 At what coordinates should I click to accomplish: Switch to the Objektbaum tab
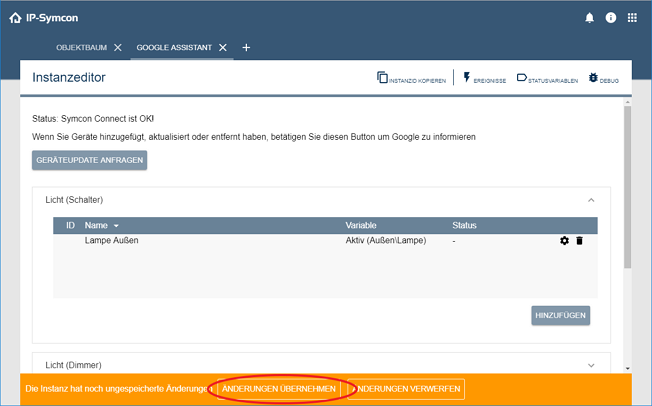tap(82, 47)
